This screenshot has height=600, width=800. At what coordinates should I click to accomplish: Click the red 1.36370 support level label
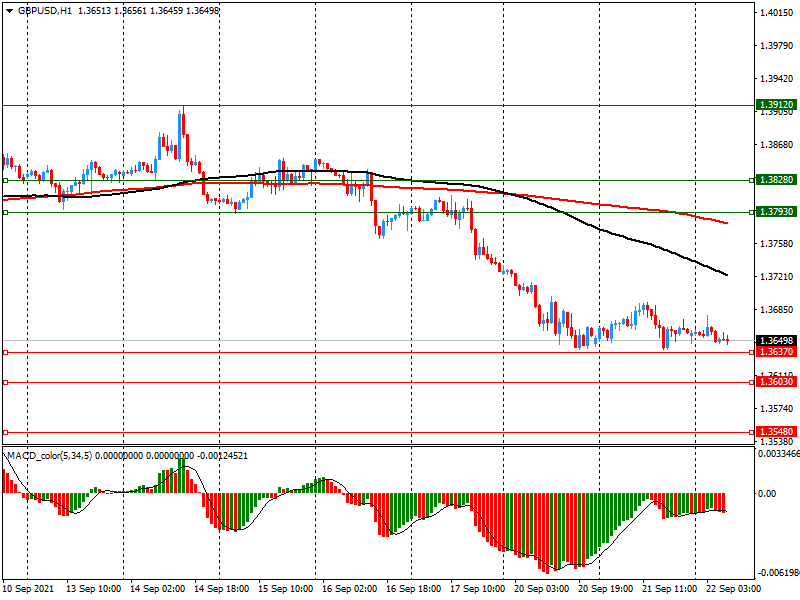pos(776,352)
